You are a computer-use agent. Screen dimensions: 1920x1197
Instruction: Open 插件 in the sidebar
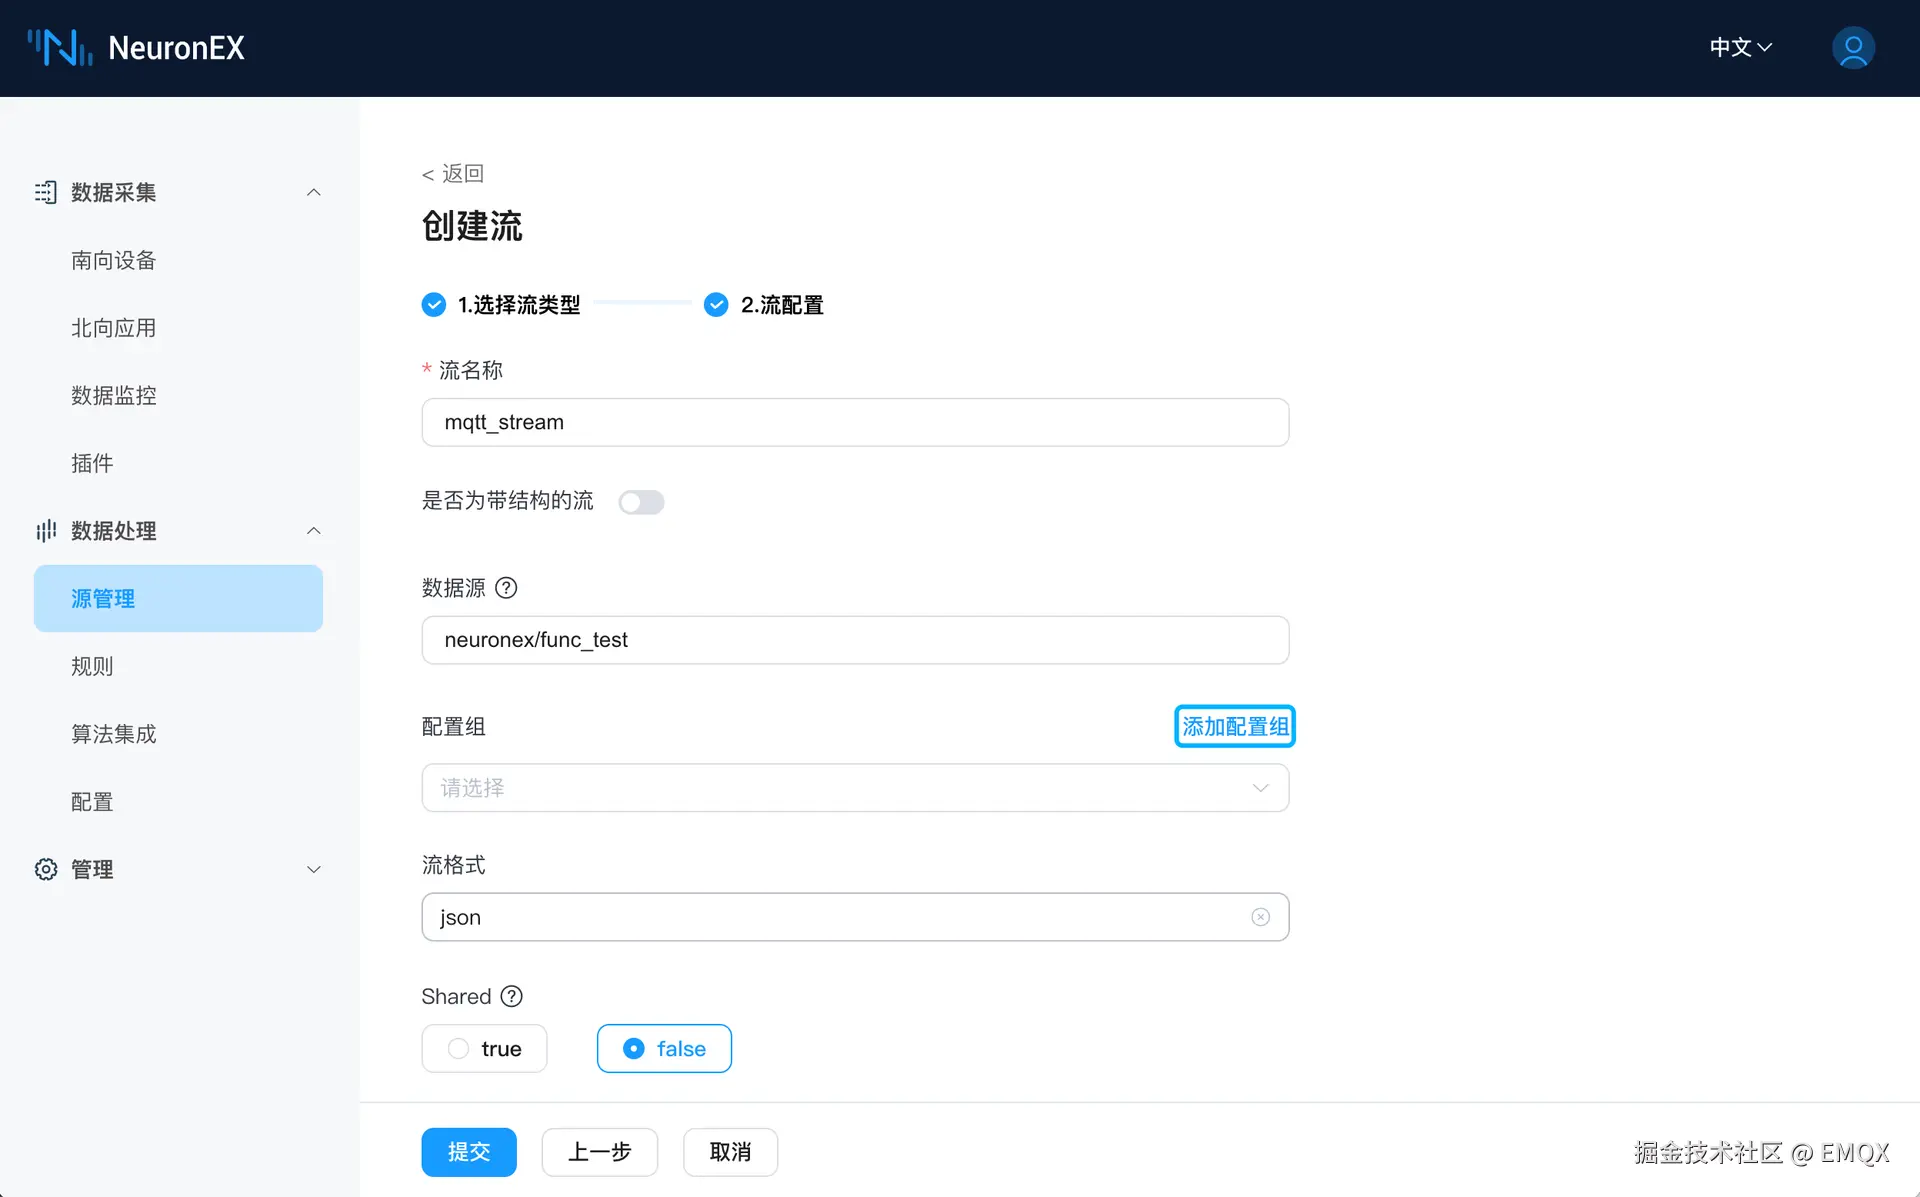click(92, 463)
